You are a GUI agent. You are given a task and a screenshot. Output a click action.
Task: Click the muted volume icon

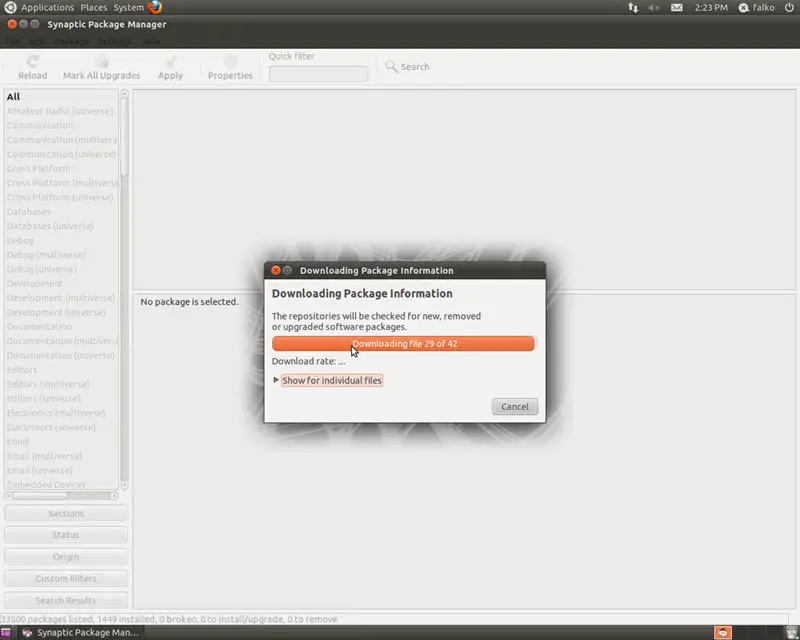coord(654,8)
